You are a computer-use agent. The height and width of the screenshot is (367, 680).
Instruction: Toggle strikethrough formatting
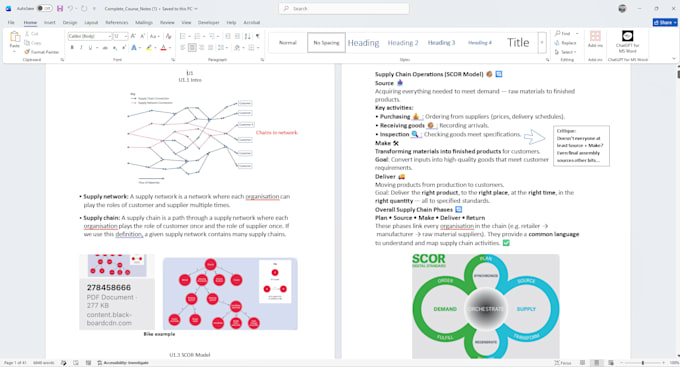(105, 48)
